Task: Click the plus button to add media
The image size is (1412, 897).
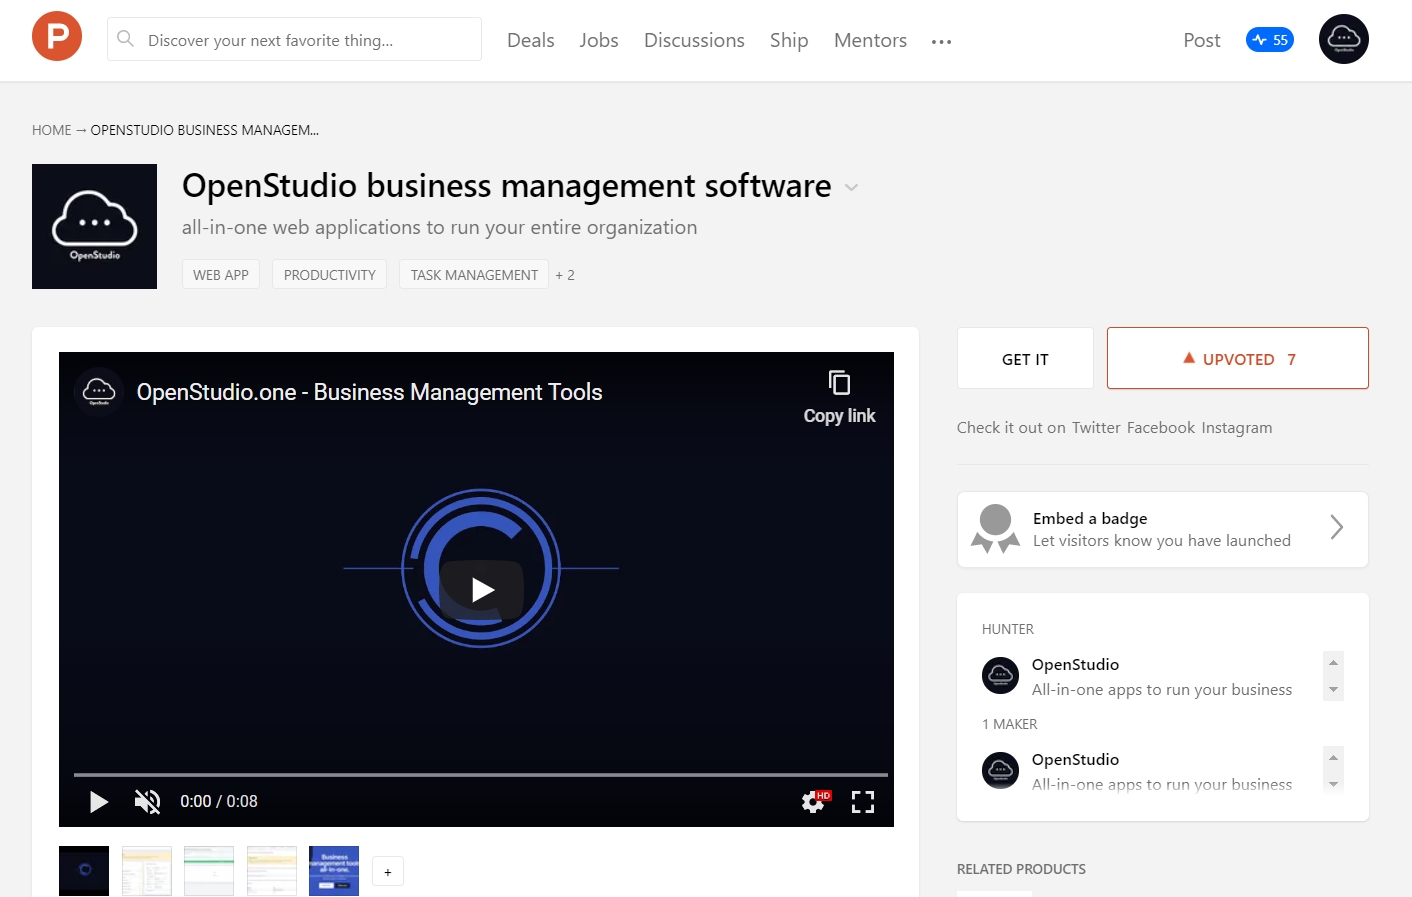Action: pyautogui.click(x=388, y=872)
